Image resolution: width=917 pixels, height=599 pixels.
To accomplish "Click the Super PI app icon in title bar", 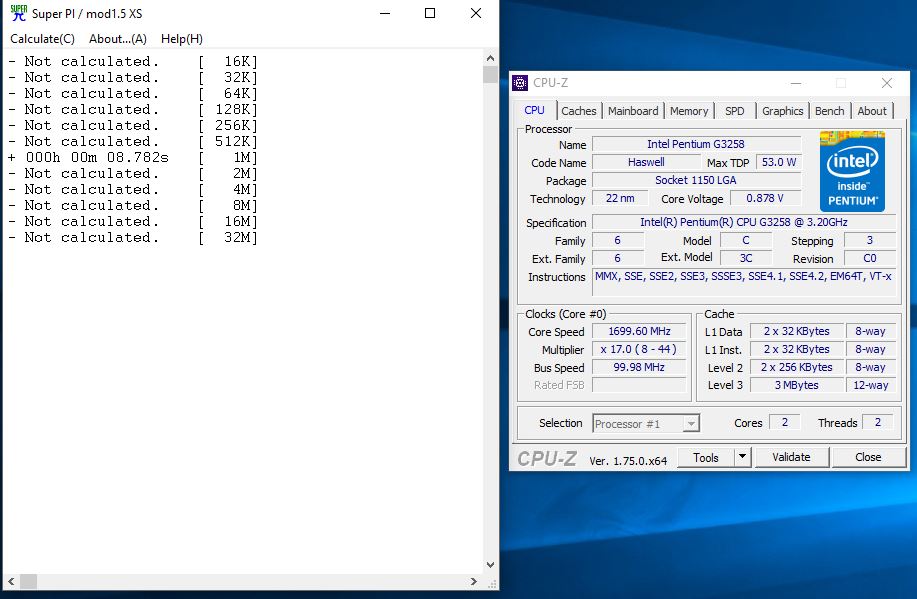I will pyautogui.click(x=19, y=13).
